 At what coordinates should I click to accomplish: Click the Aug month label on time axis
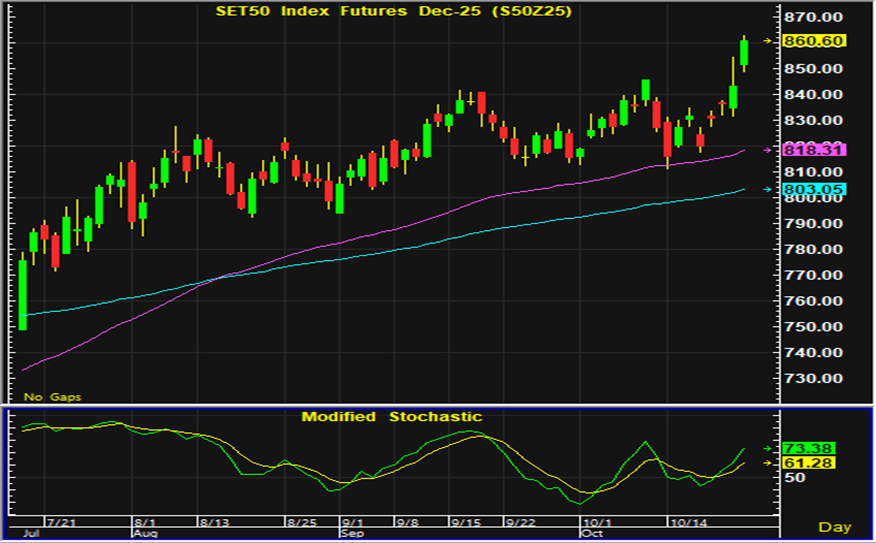145,535
